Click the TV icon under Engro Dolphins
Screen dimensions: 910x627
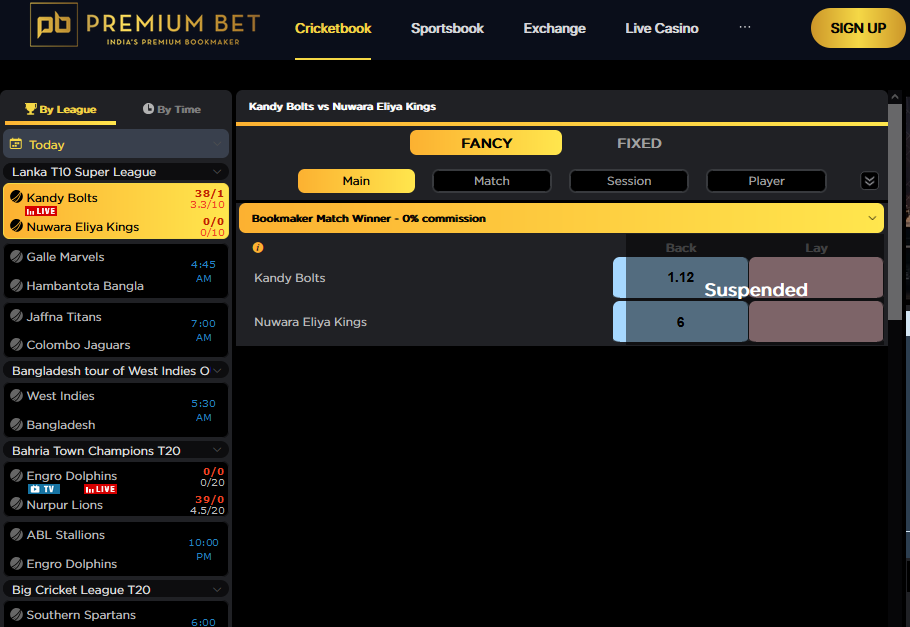tap(43, 489)
